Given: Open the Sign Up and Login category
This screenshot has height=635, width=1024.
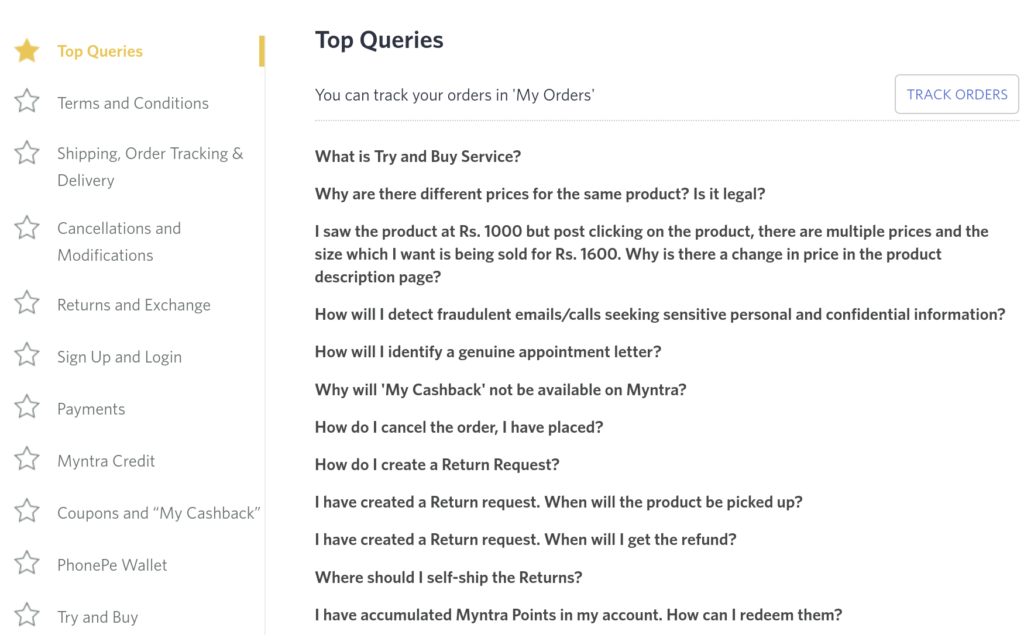Looking at the screenshot, I should 120,356.
